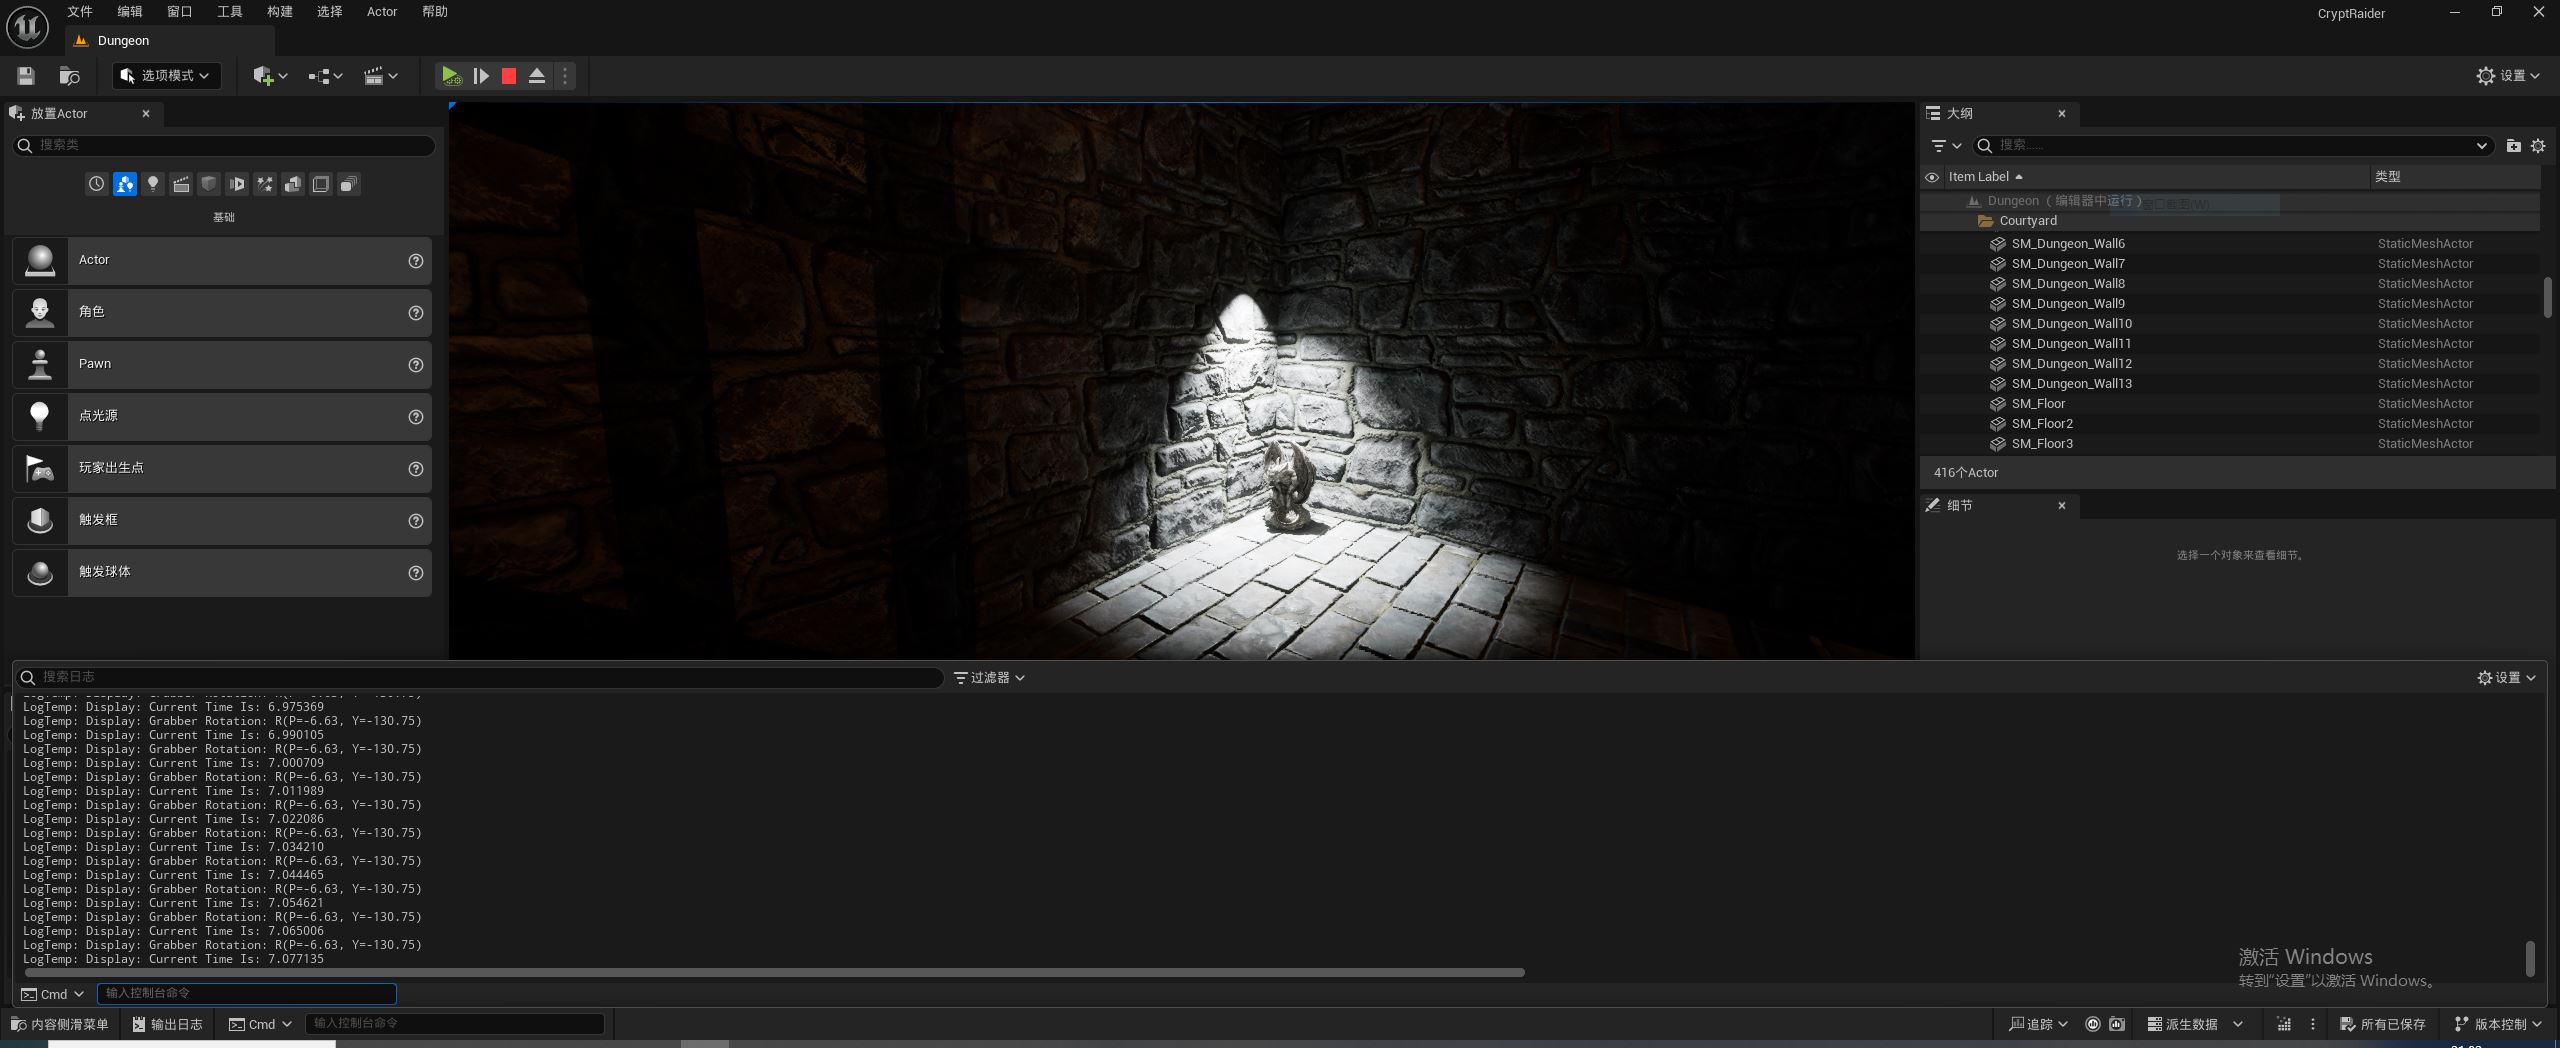Select the 玩家出生点 player start item
This screenshot has height=1048, width=2560.
[x=222, y=468]
